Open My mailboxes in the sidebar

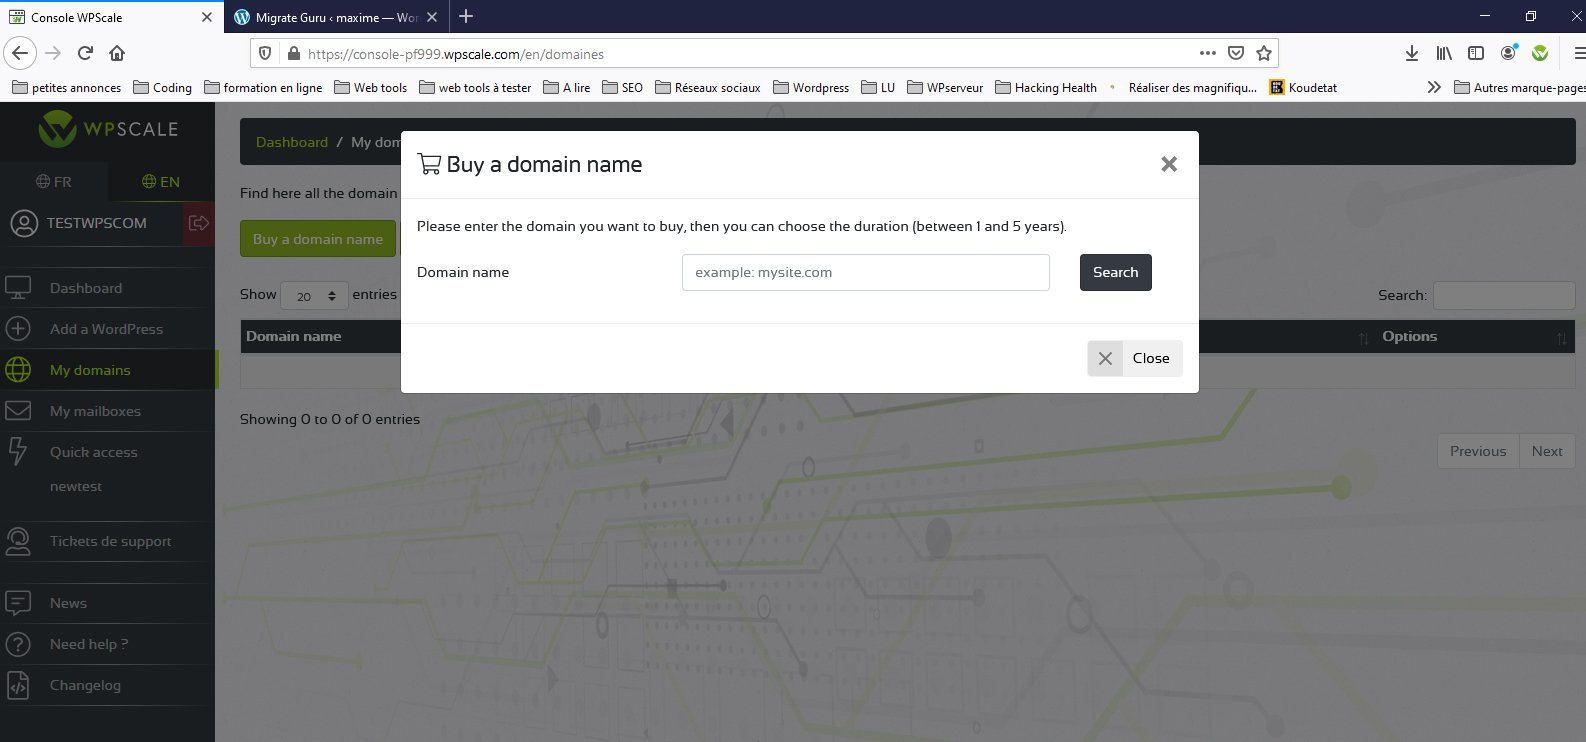tap(95, 411)
